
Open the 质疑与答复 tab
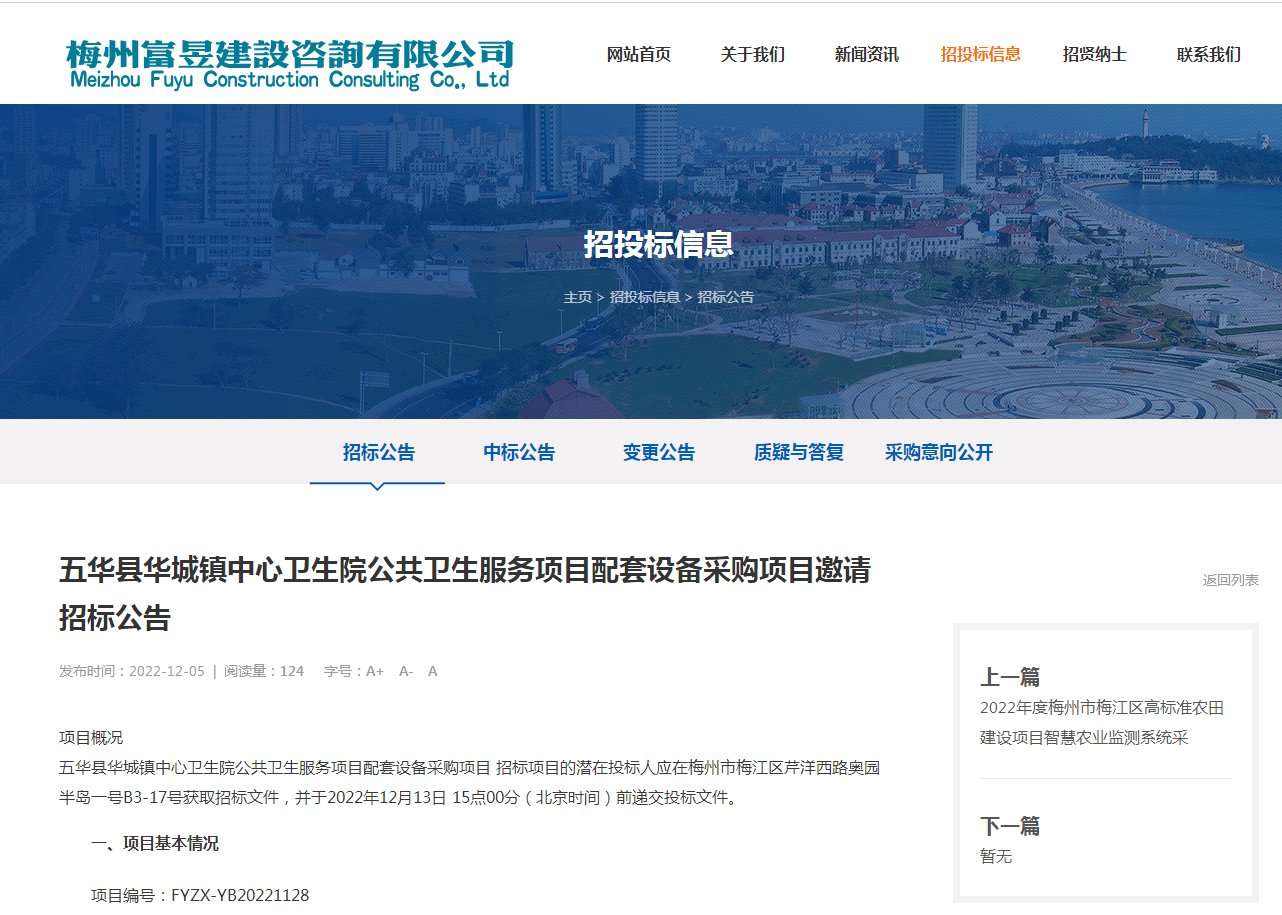pyautogui.click(x=798, y=452)
